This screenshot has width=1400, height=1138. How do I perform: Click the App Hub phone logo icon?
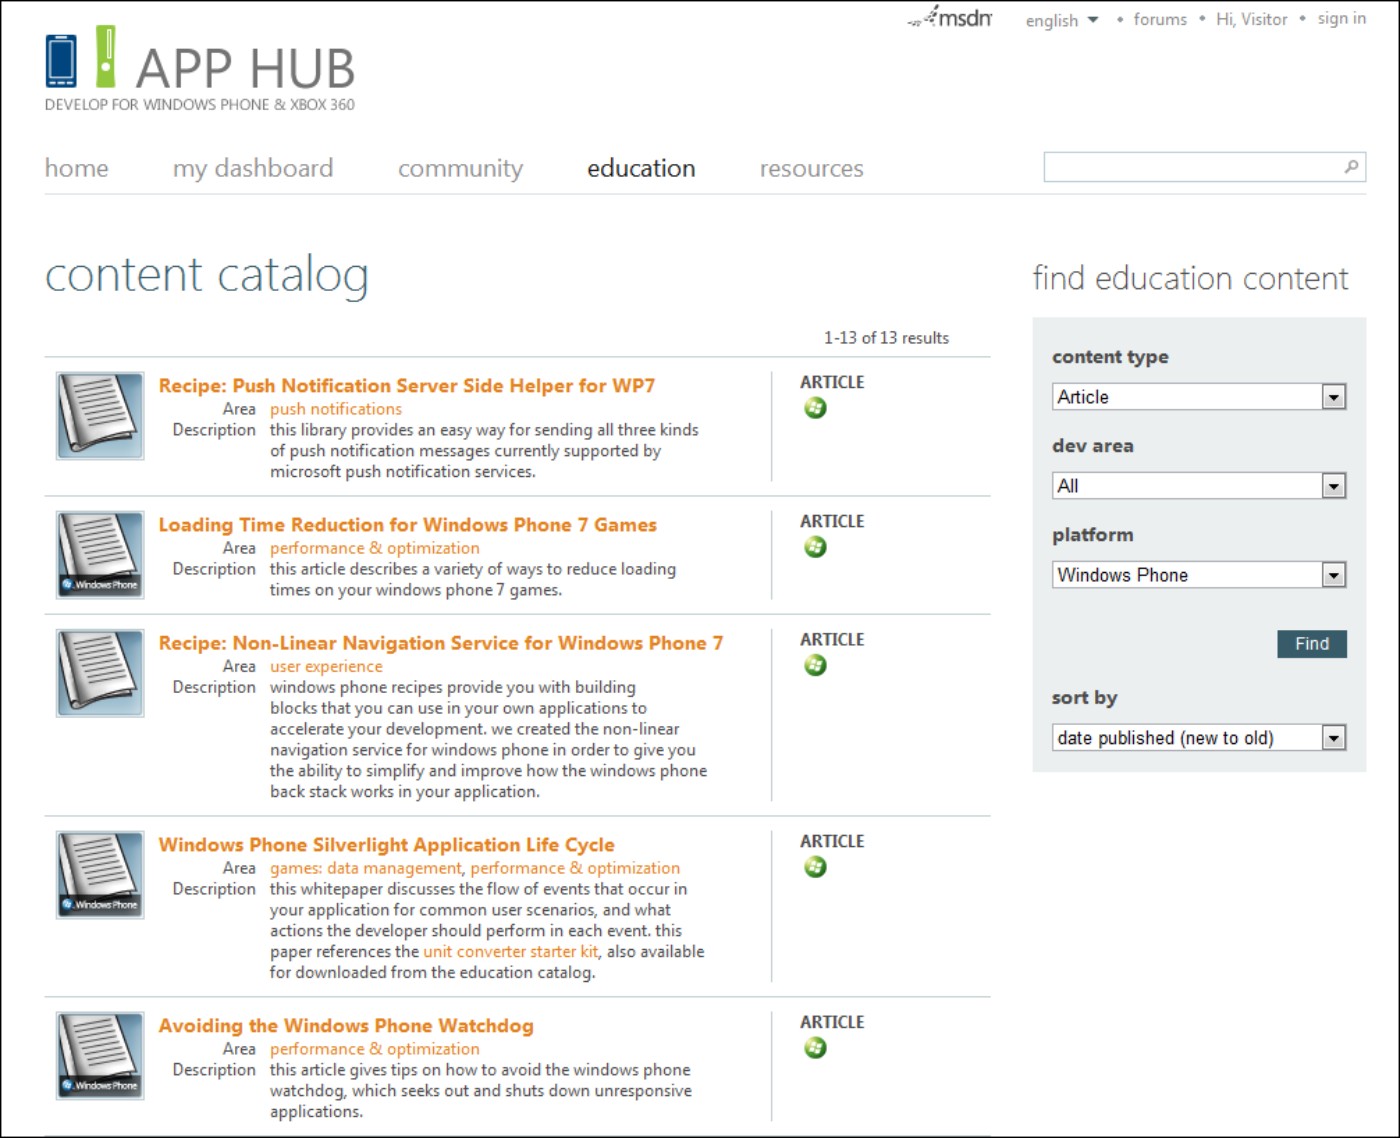point(61,60)
